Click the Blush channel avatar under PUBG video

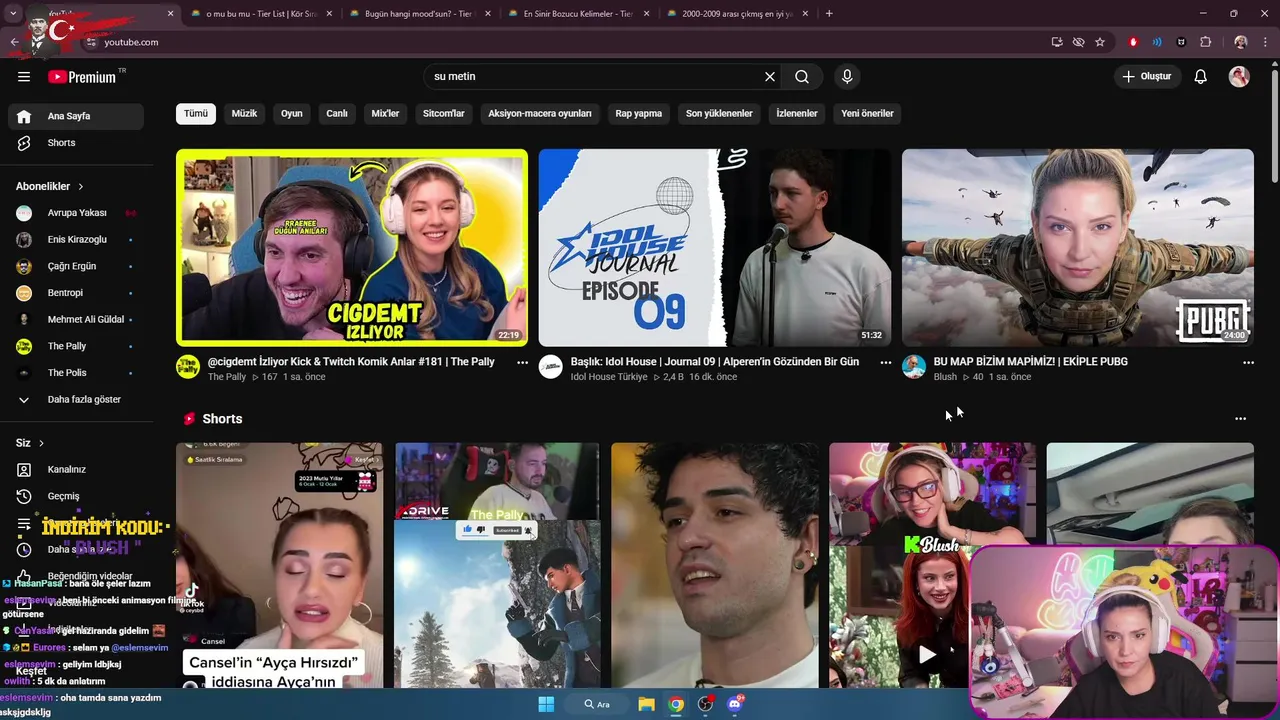coord(914,367)
